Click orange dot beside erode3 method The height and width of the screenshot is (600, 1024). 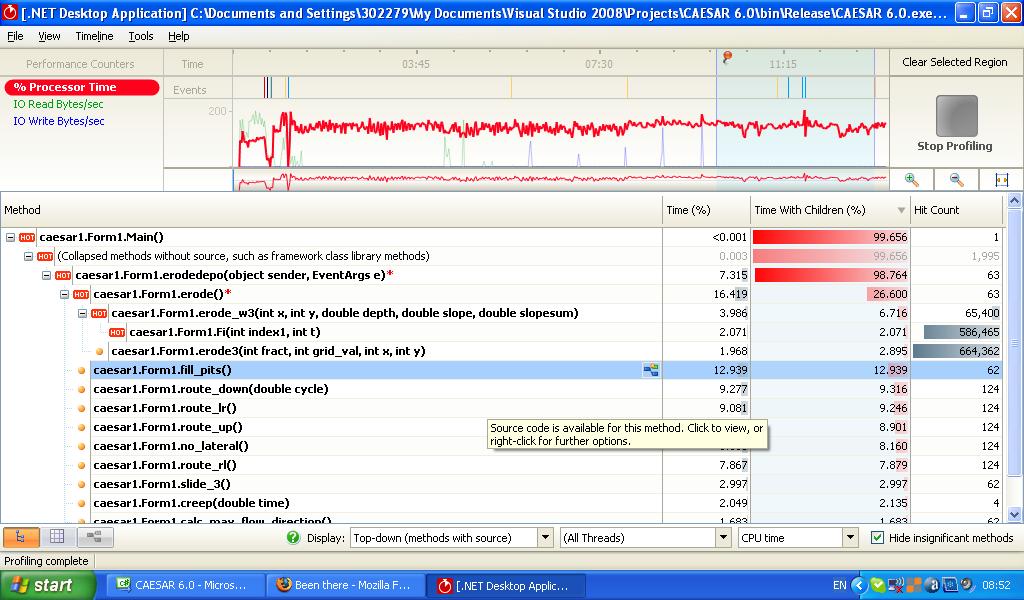tap(99, 351)
